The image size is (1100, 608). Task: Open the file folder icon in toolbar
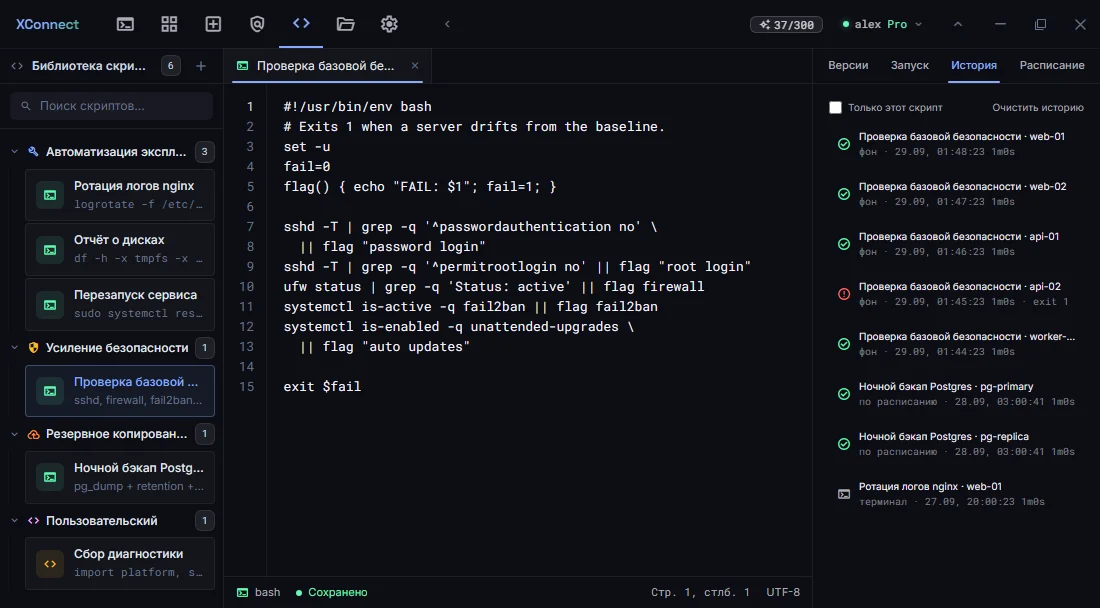(345, 25)
